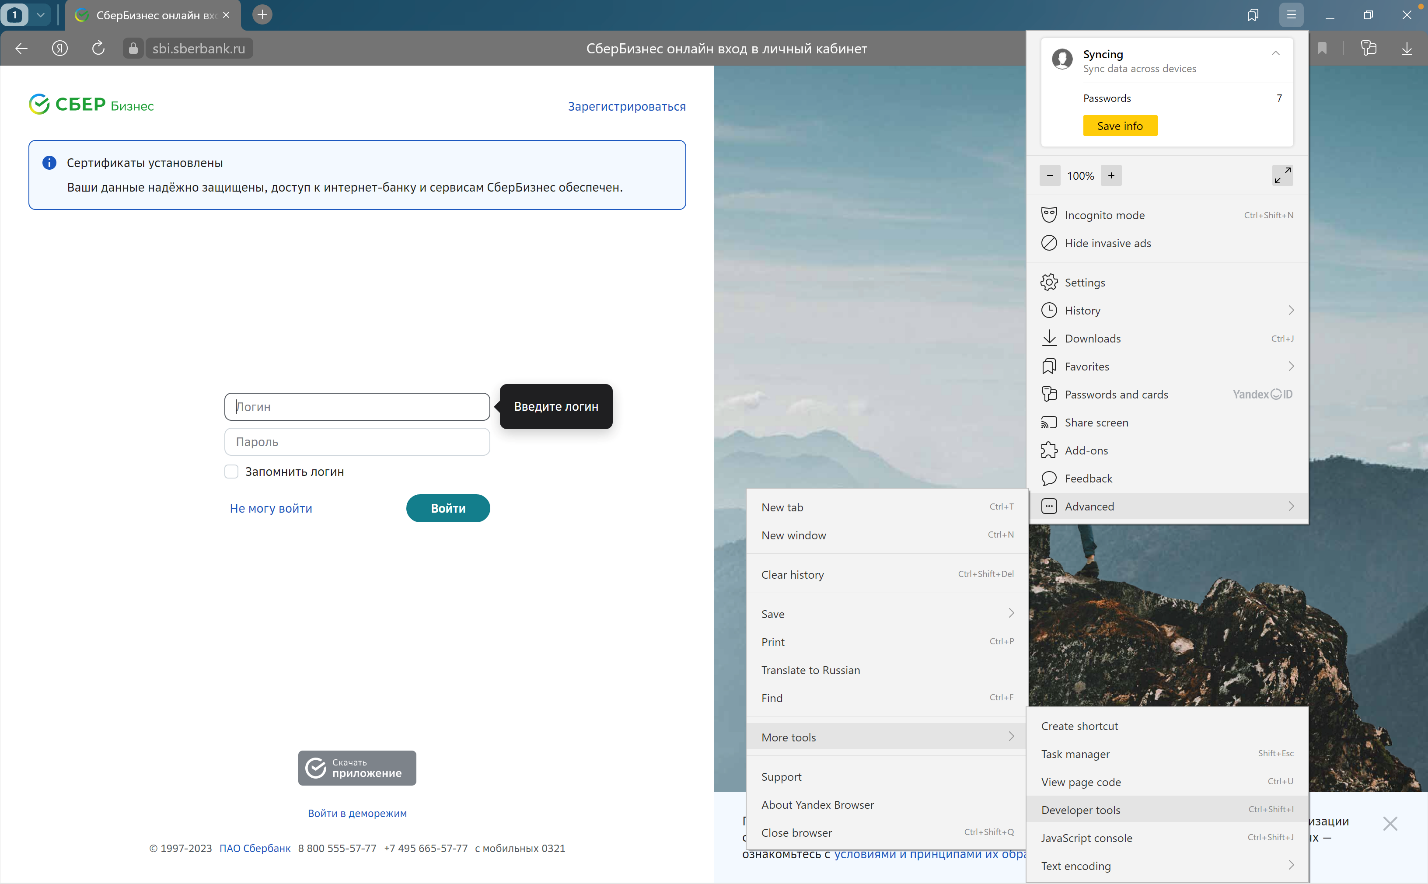Click Create shortcut
Screen dimensions: 1428x884
point(1167,727)
